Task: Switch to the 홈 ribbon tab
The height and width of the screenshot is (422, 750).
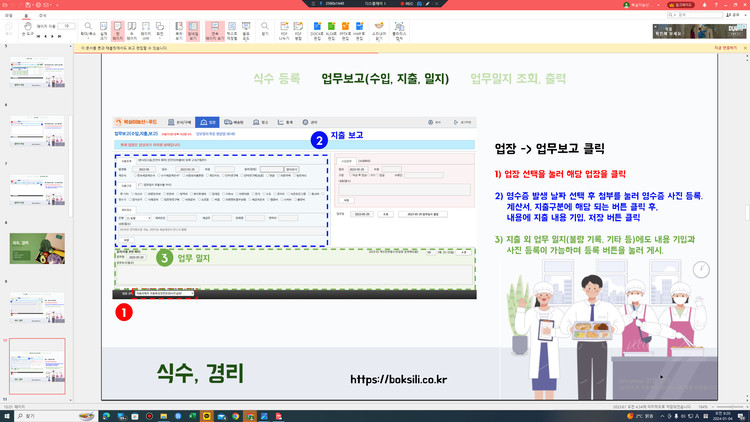Action: point(26,15)
